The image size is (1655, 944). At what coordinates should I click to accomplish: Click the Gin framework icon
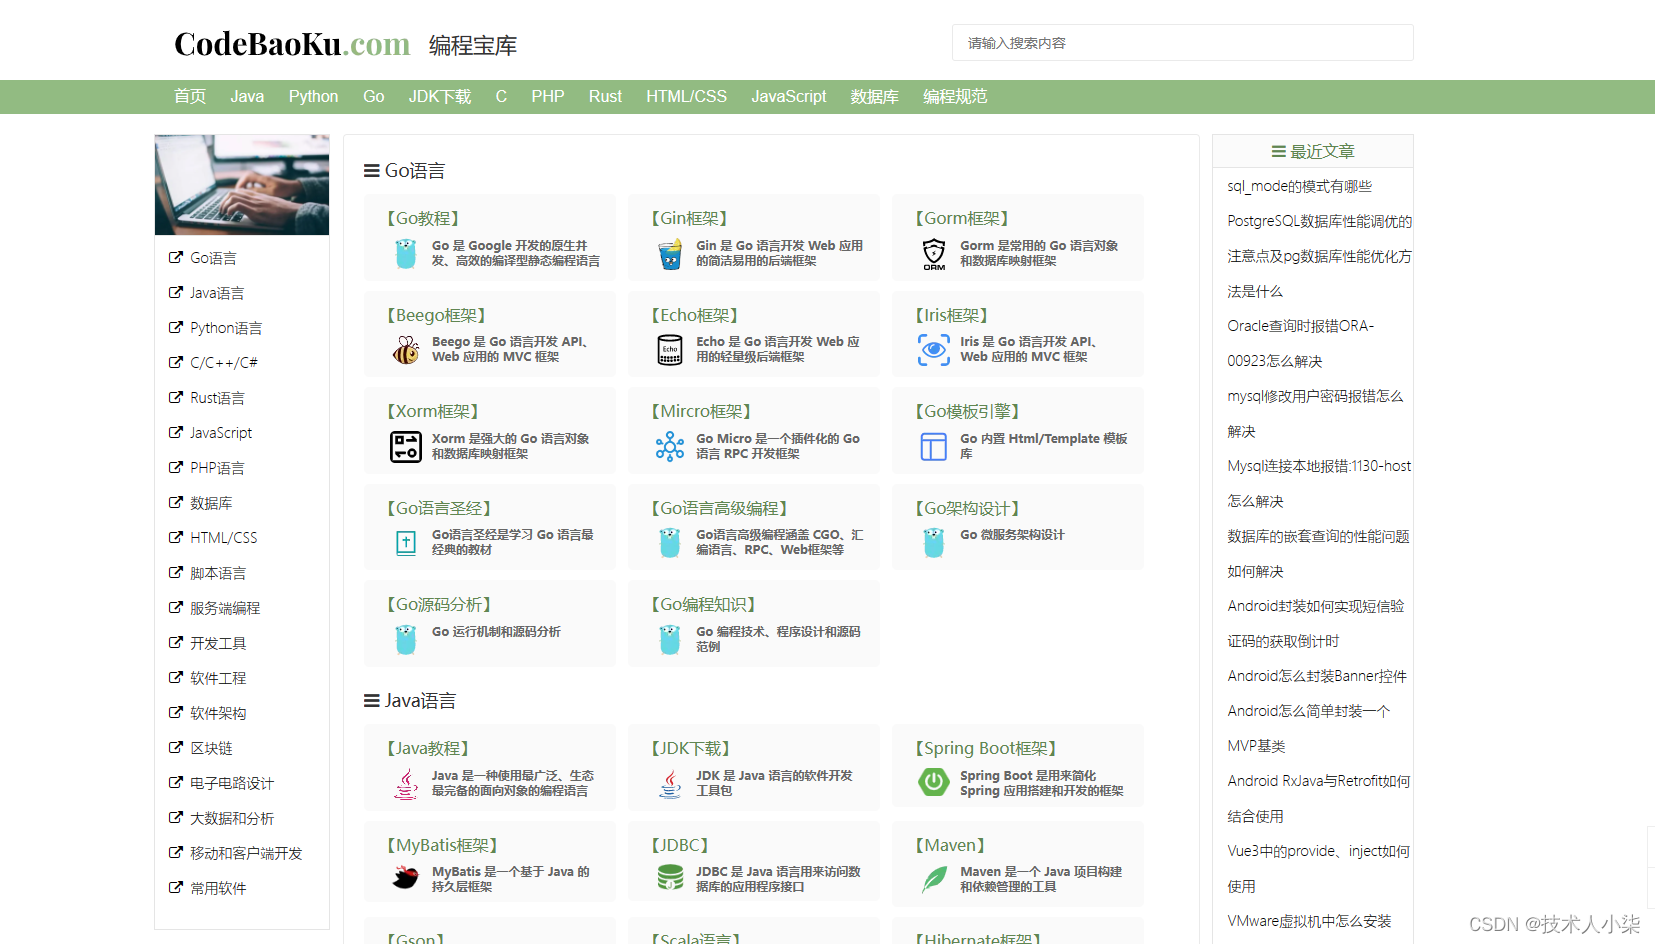(670, 254)
